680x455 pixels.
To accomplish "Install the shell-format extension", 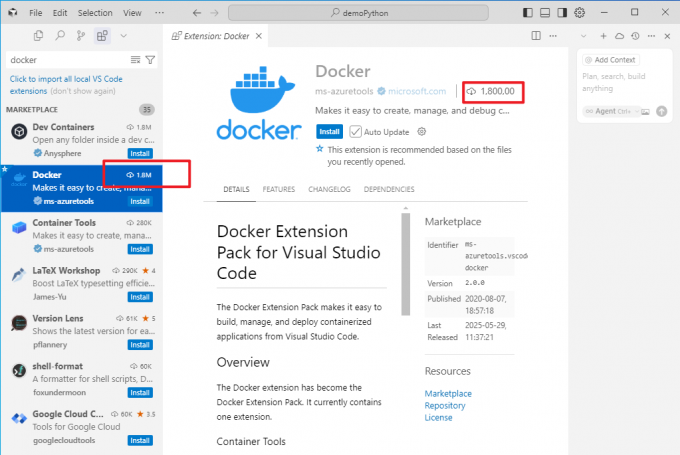I will click(140, 393).
